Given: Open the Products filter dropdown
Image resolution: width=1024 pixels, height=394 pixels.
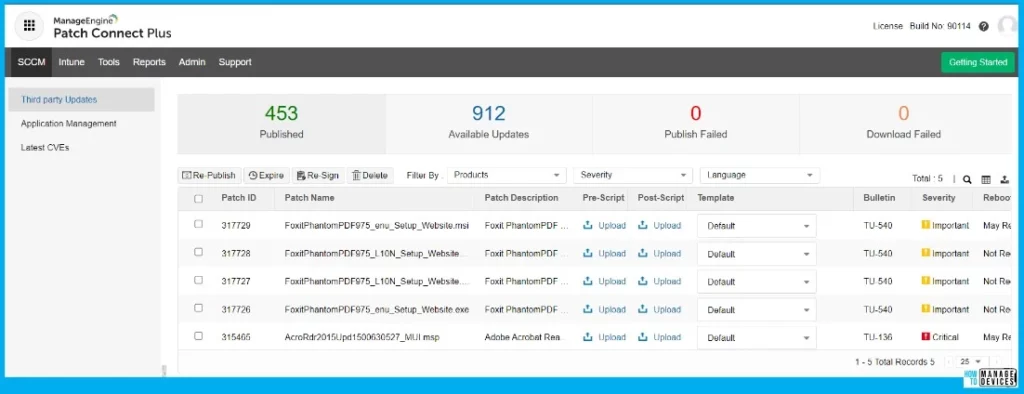Looking at the screenshot, I should pyautogui.click(x=506, y=175).
